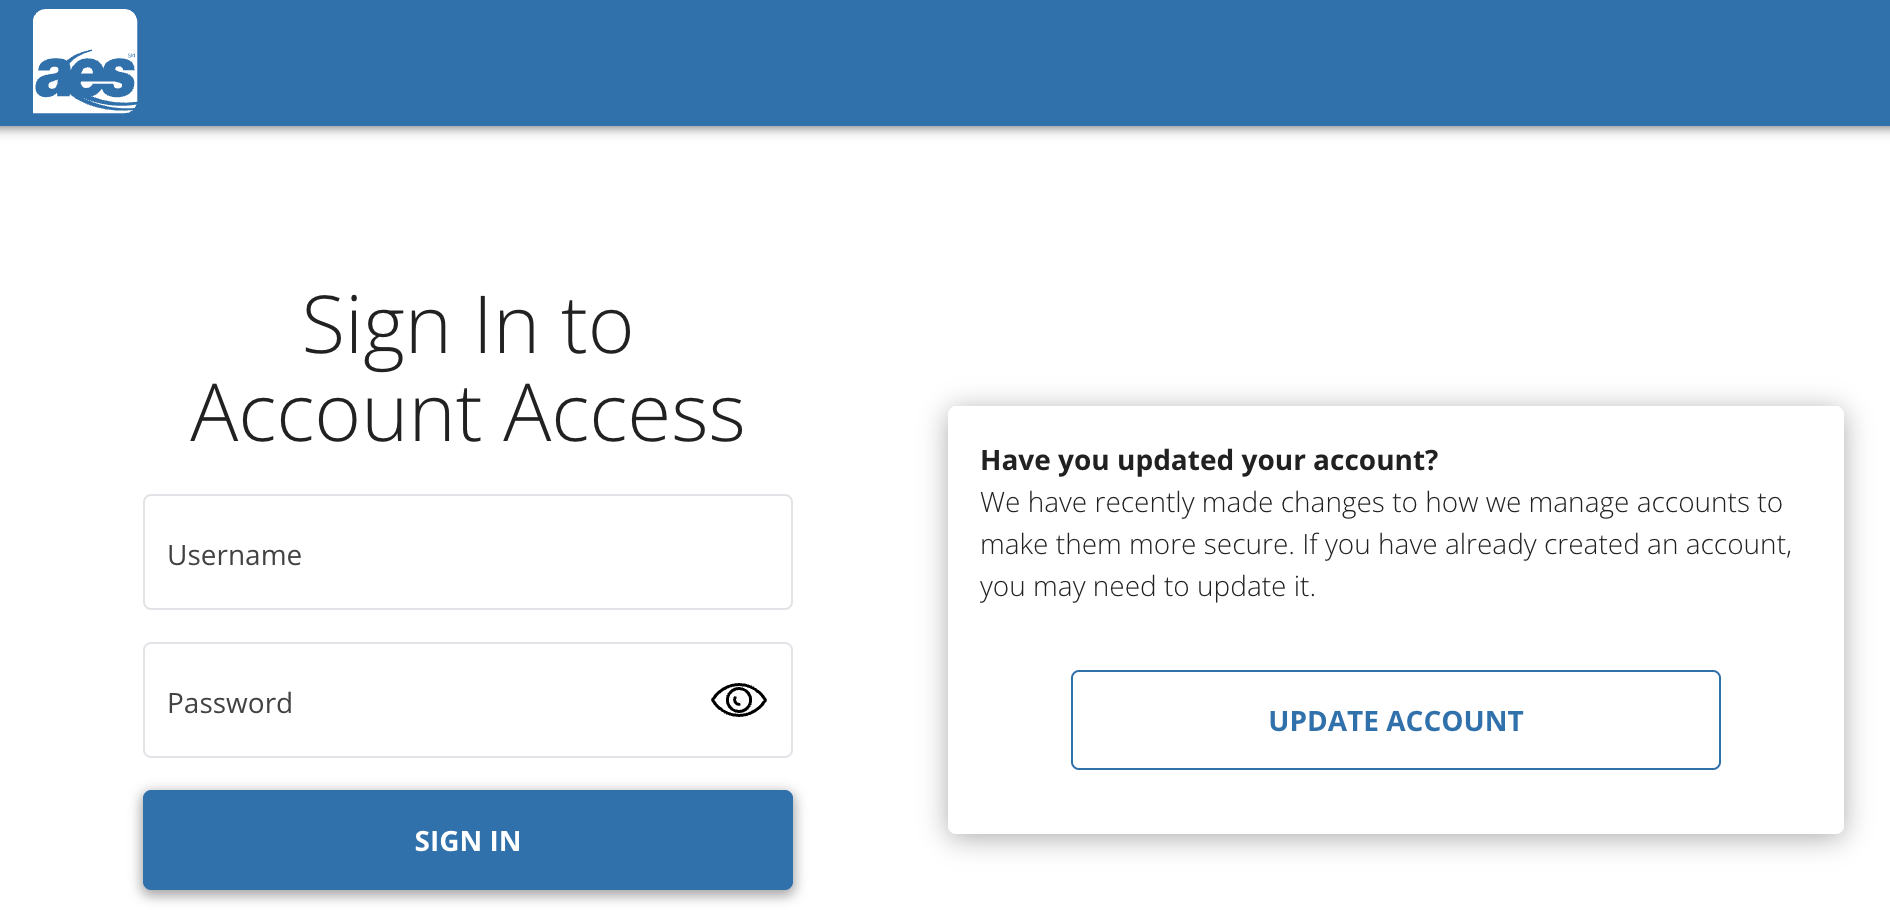Viewport: 1890px width, 910px height.
Task: Click the paragraph about recent account changes
Action: [1386, 544]
